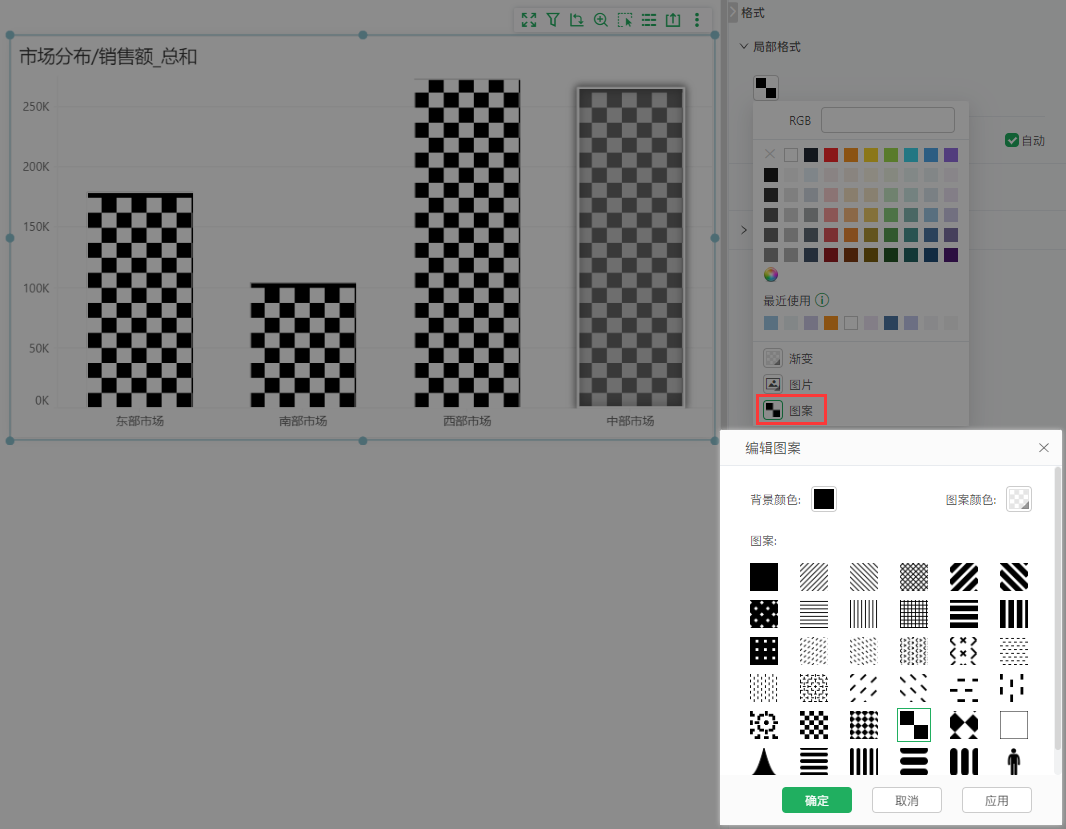Open the three-dot more options menu

(697, 20)
